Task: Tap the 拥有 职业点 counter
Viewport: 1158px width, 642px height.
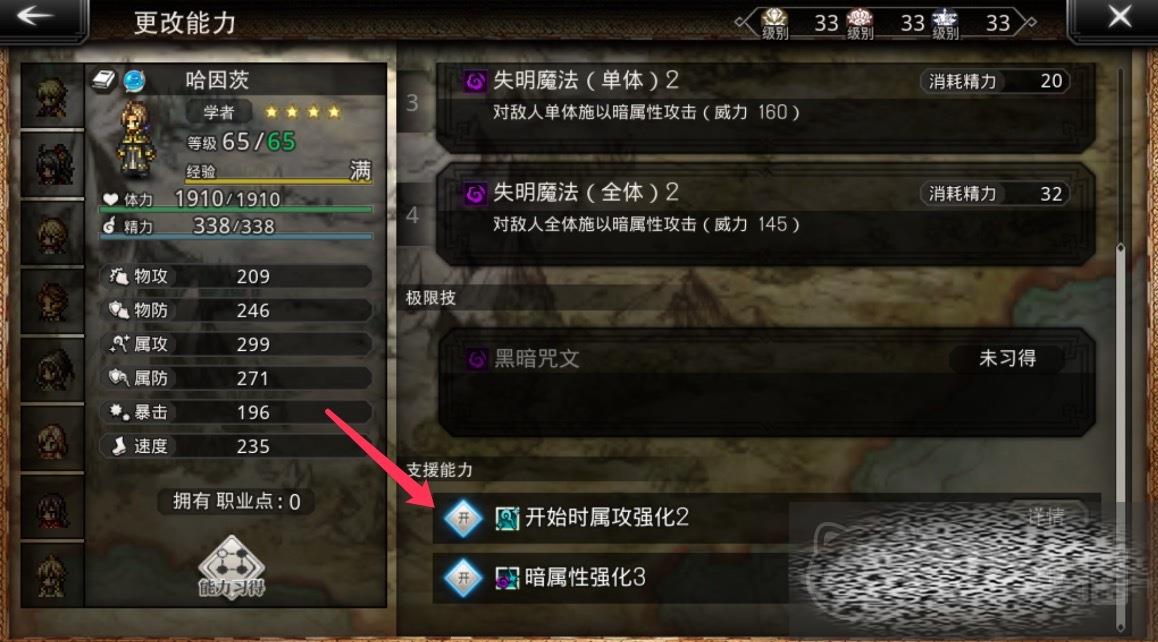Action: tap(236, 502)
